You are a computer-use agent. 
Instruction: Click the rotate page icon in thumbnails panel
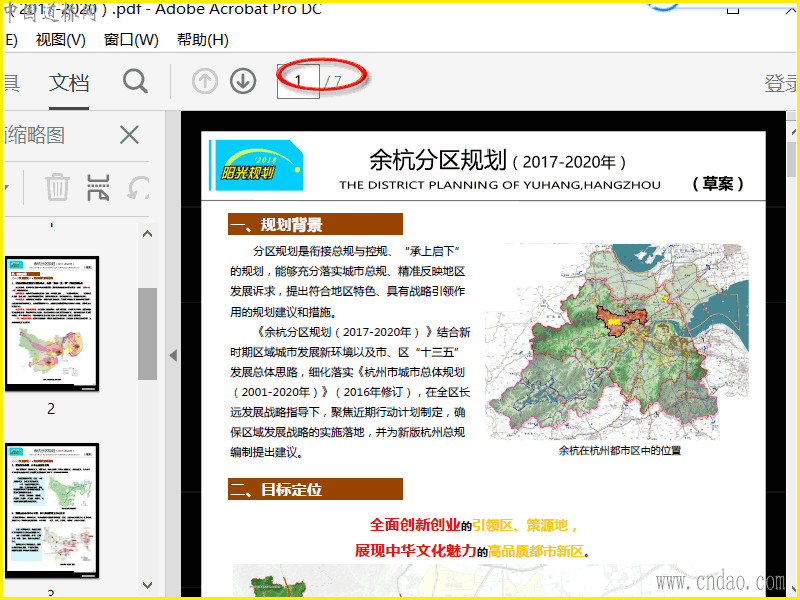click(136, 187)
